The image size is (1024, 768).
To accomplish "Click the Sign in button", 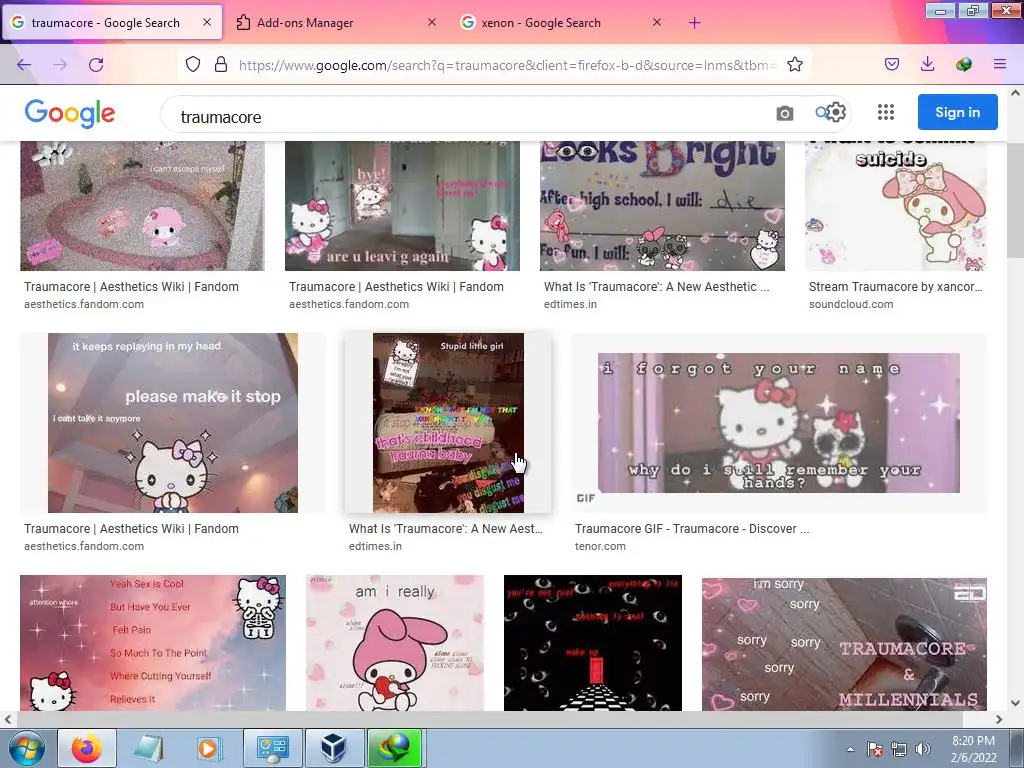I will tap(957, 112).
